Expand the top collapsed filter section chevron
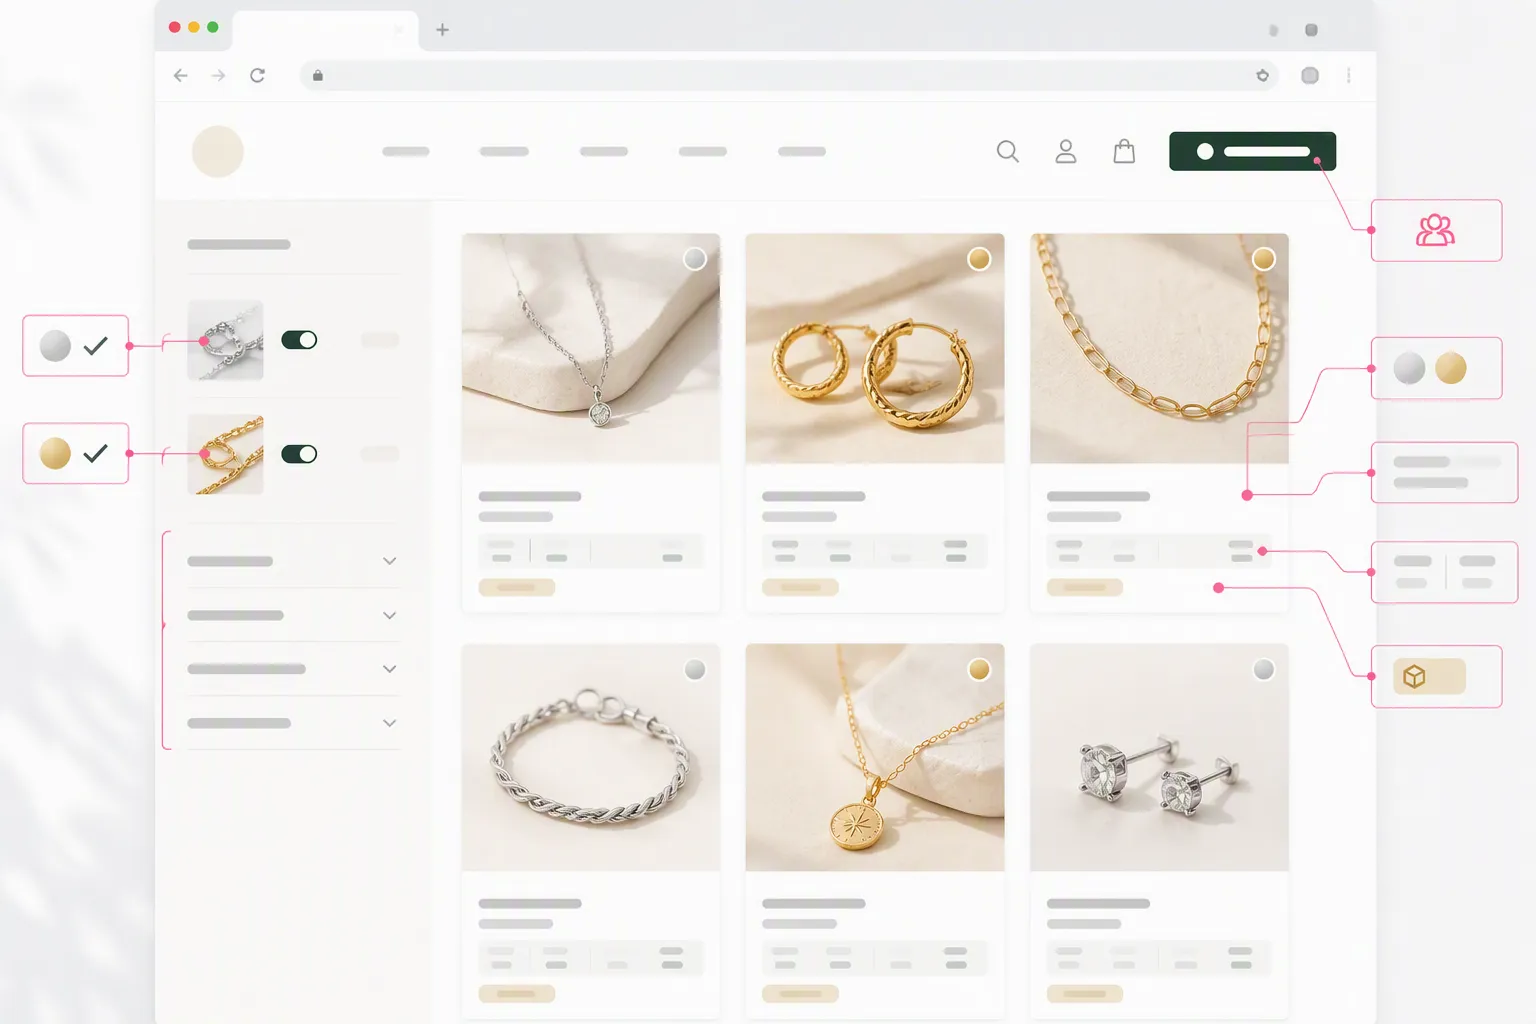The height and width of the screenshot is (1024, 1536). (x=390, y=561)
